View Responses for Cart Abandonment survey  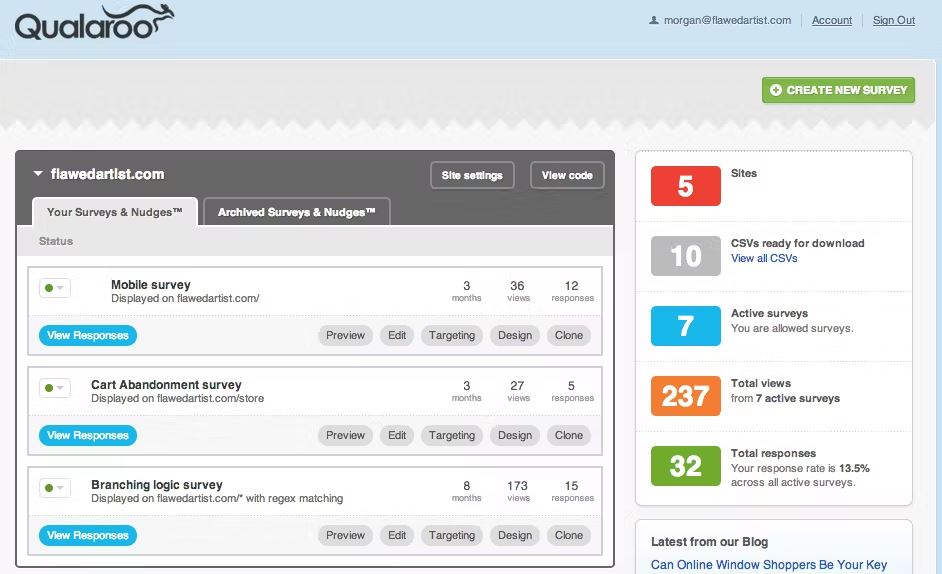pyautogui.click(x=88, y=435)
